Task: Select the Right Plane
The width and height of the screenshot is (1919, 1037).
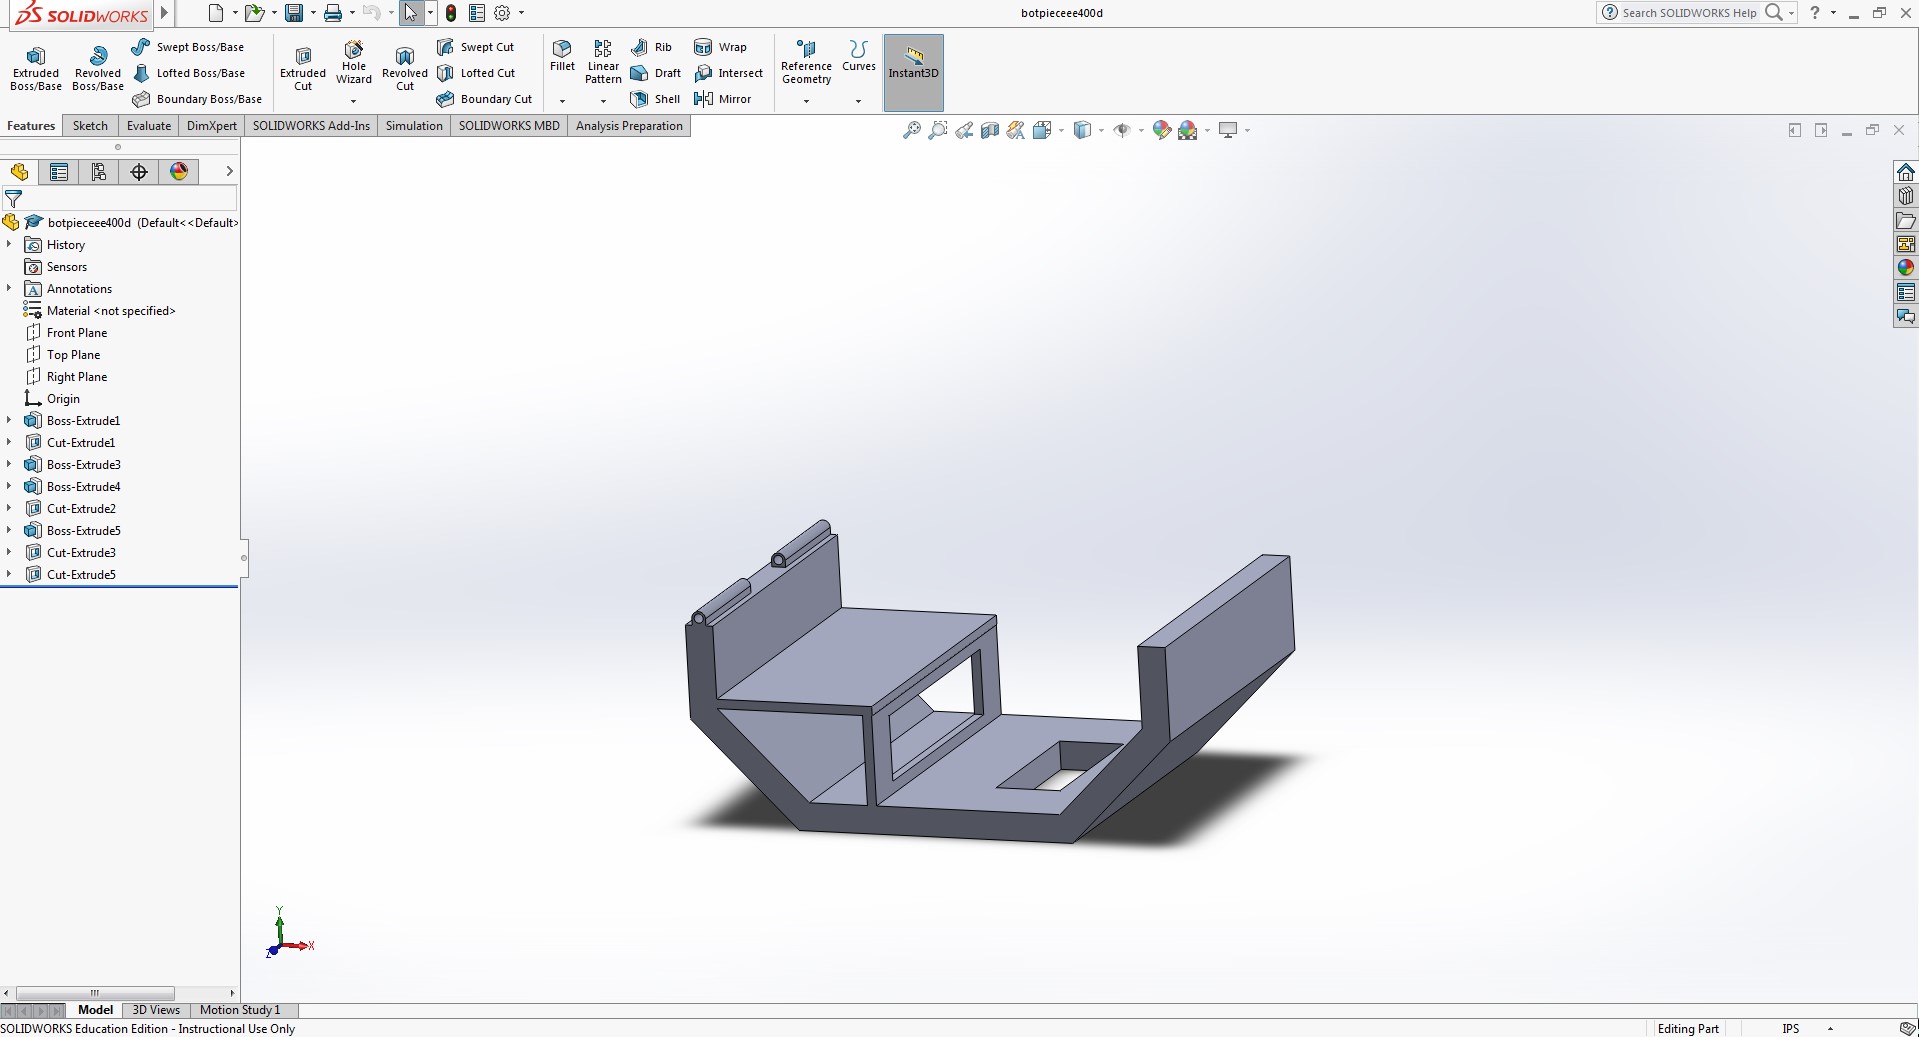Action: 66,377
